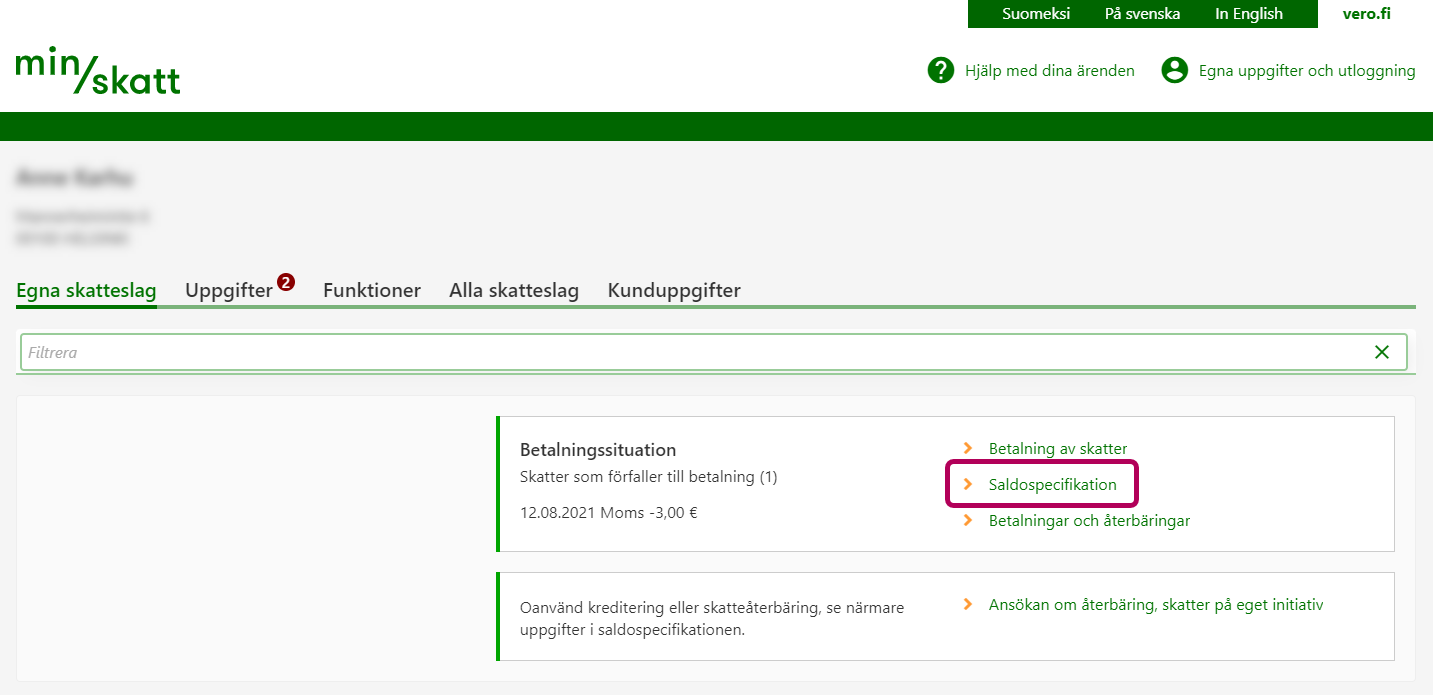Click the arrow beside Betalning av skatter
The image size is (1433, 695).
click(967, 449)
